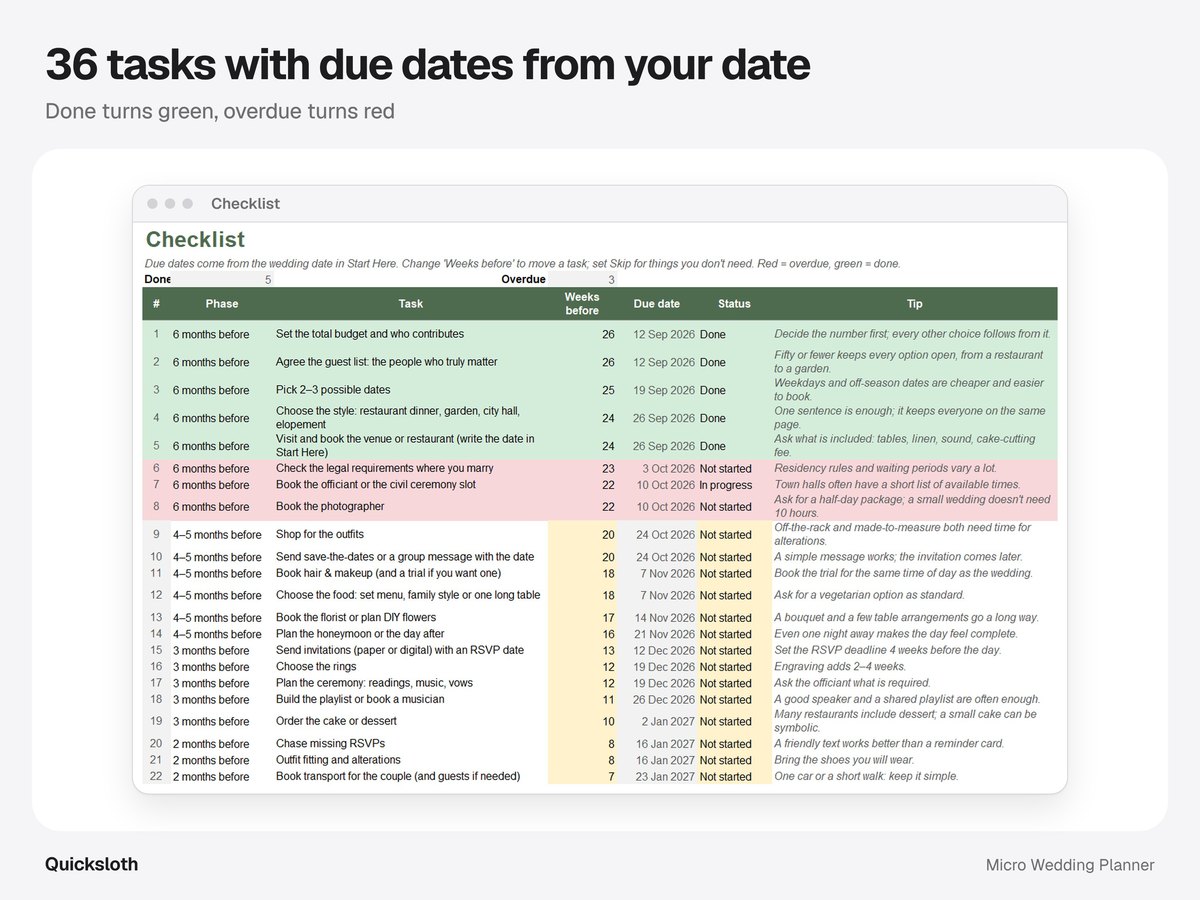Select task 'Plan the ceremony: readings, music, vows'
Image resolution: width=1200 pixels, height=900 pixels.
(375, 684)
